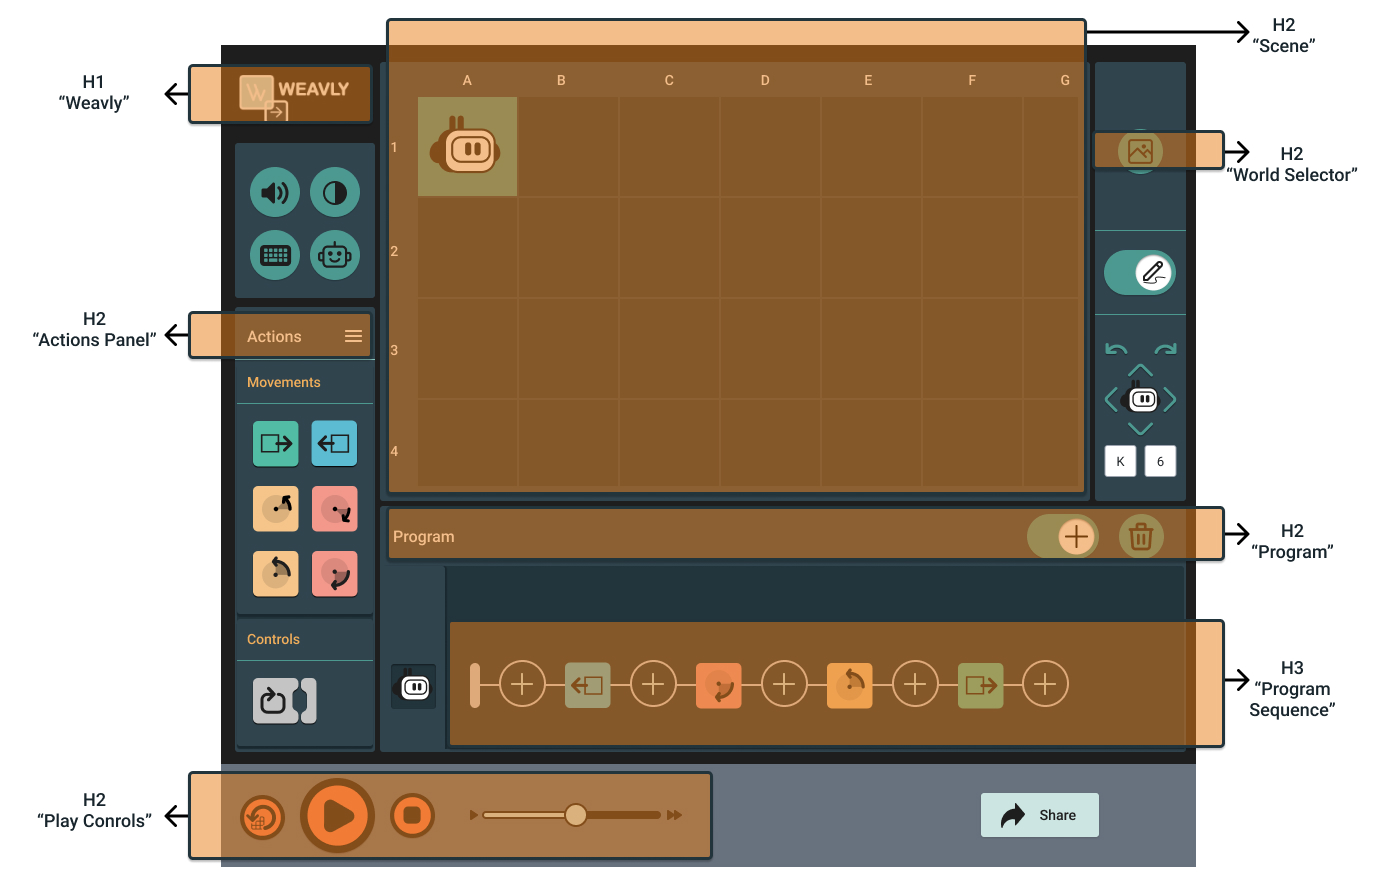Enable the turn-right block inside the Program Sequence
Viewport: 1396px width, 891px height.
(x=719, y=684)
